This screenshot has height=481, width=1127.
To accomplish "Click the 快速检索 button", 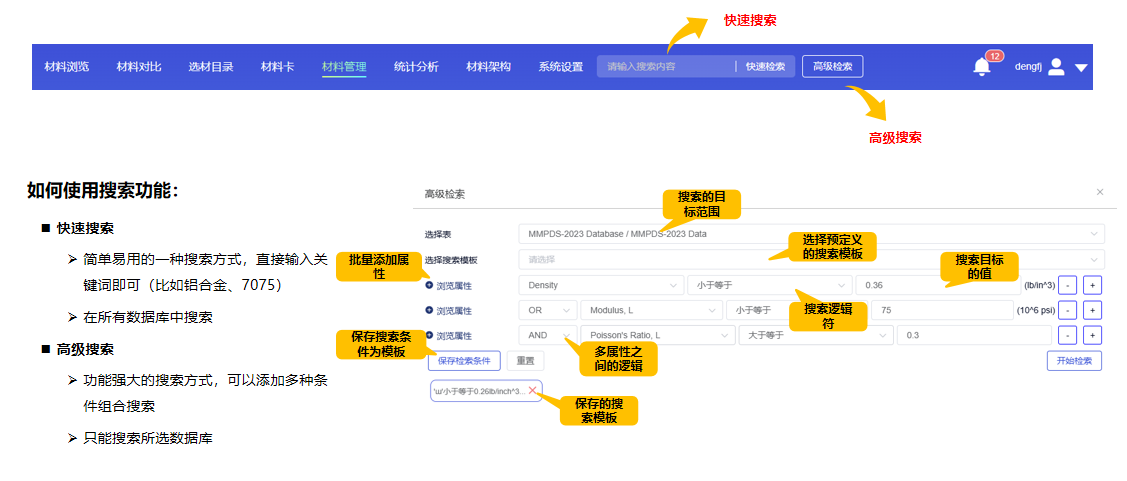I will (765, 67).
